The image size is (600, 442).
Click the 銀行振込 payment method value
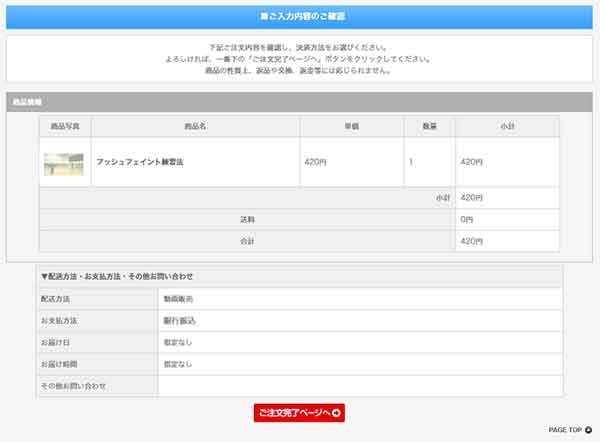pos(179,321)
